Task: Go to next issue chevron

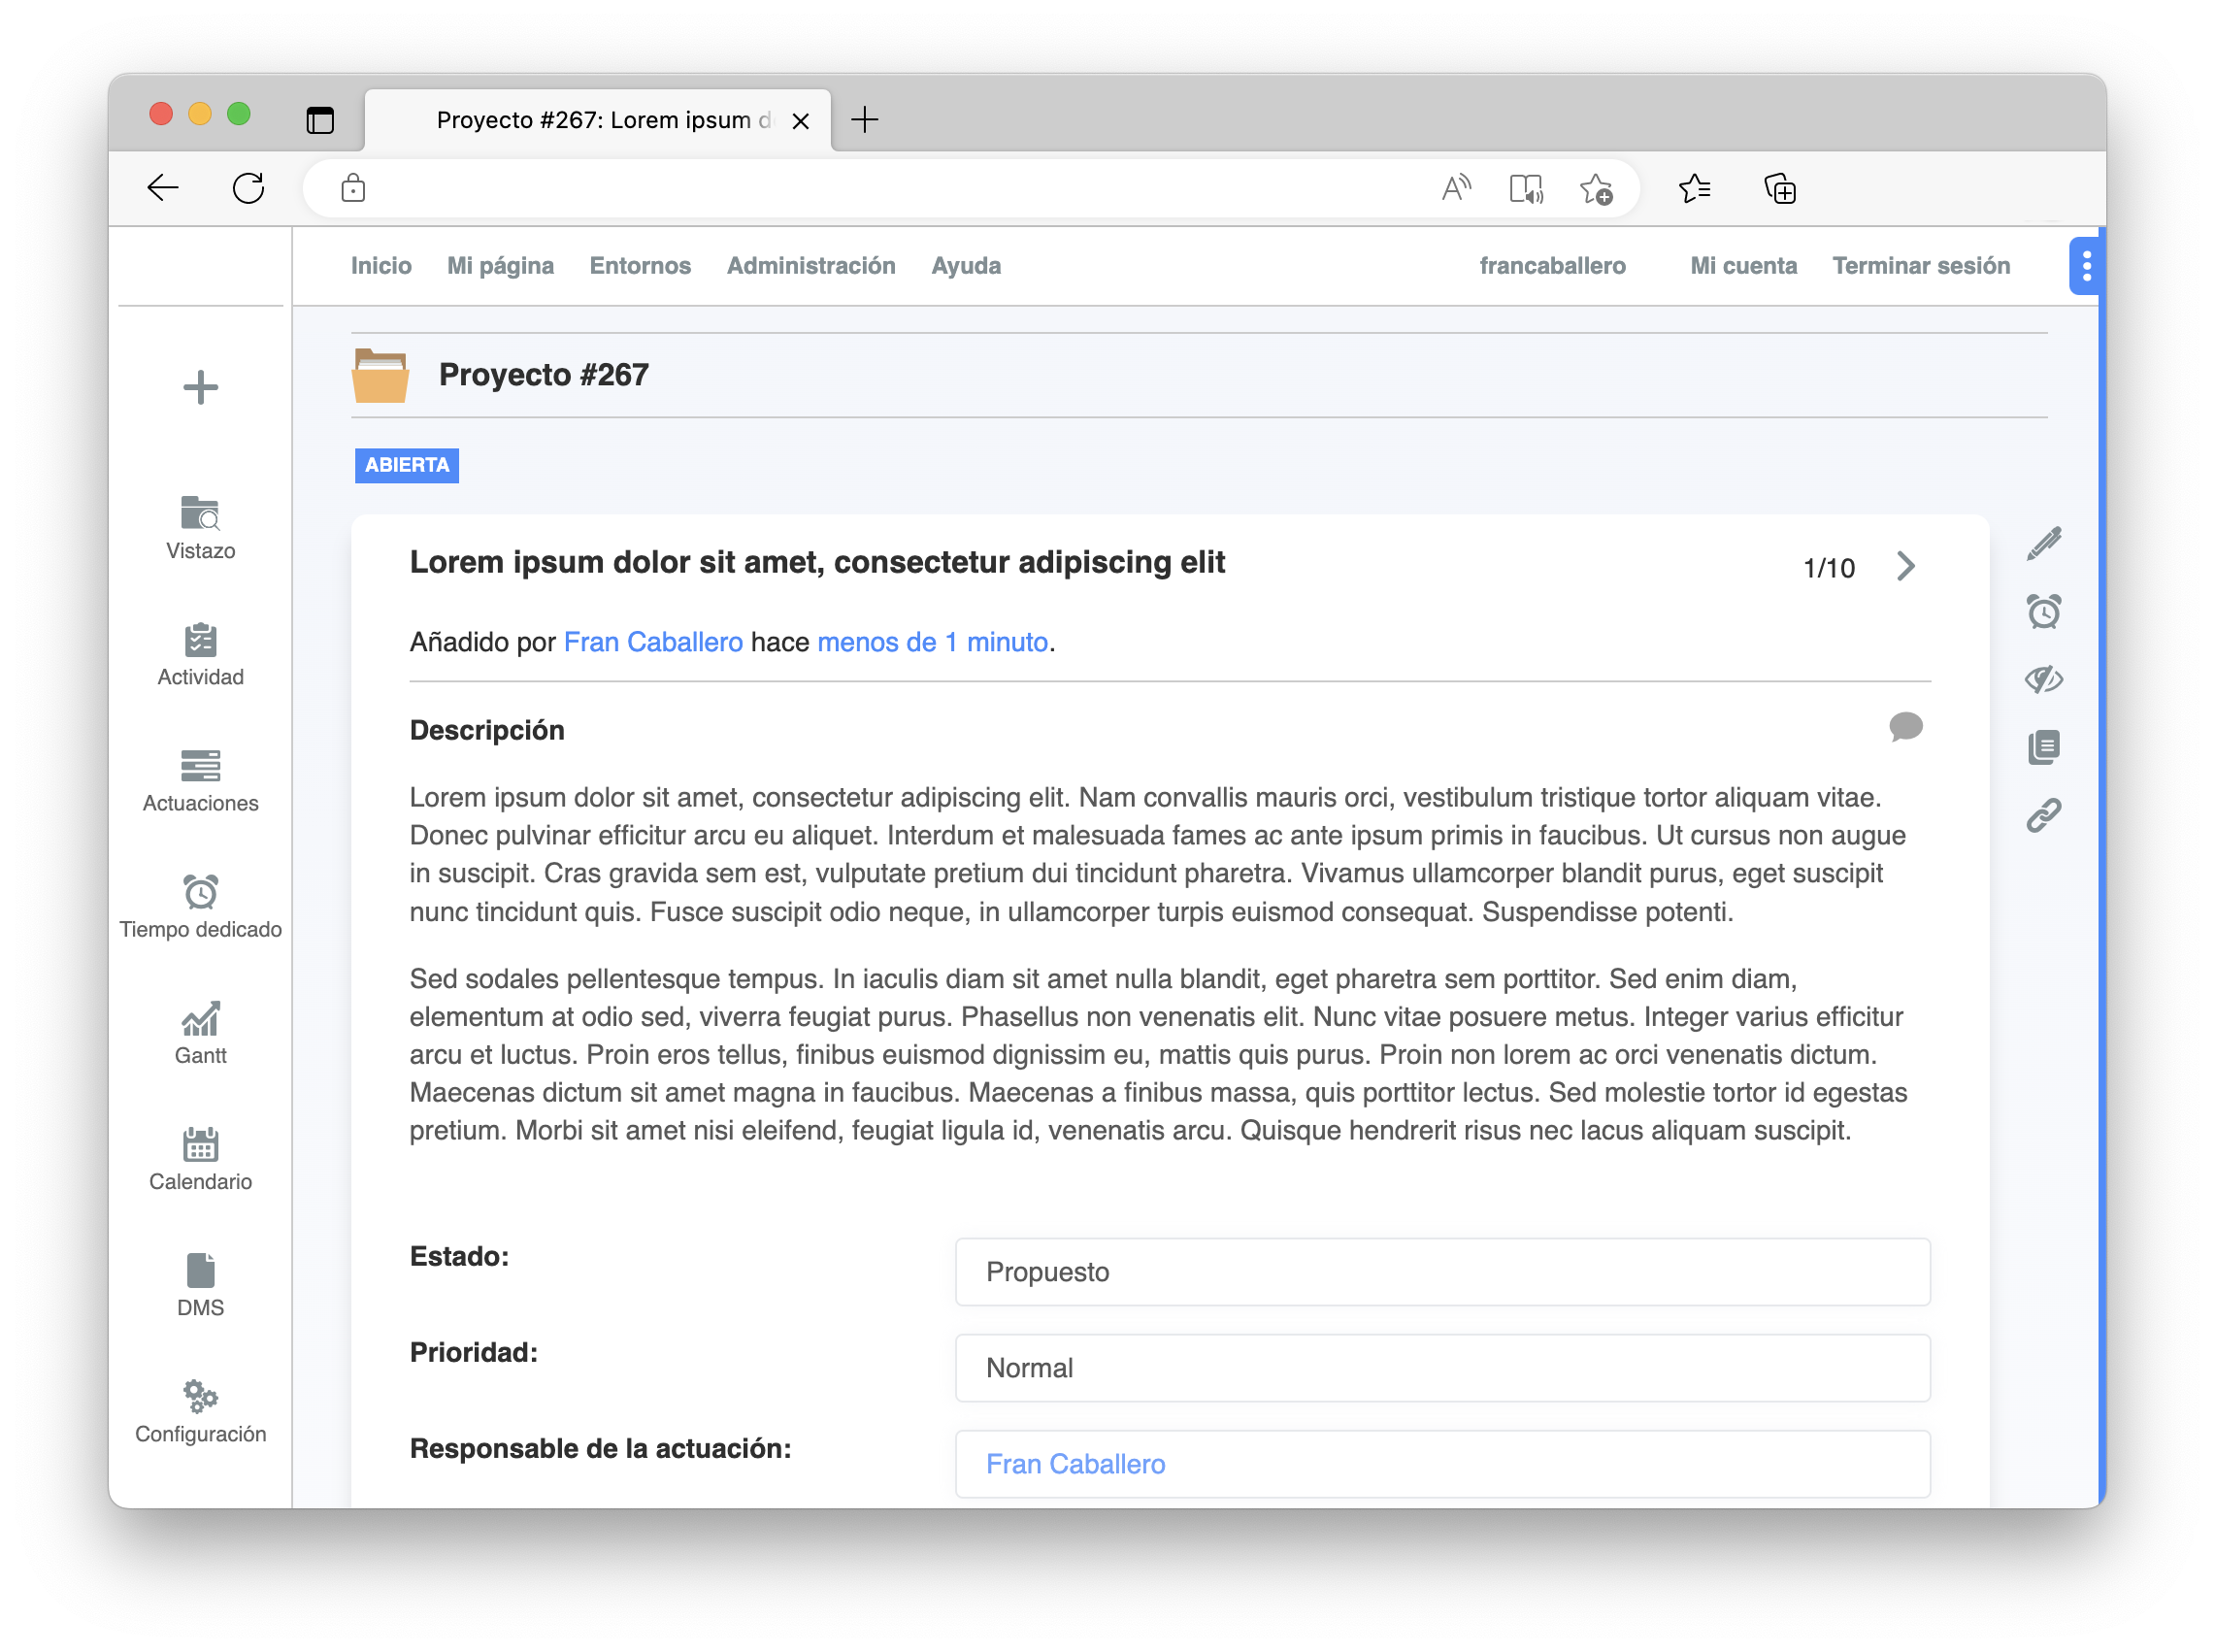Action: (1906, 567)
